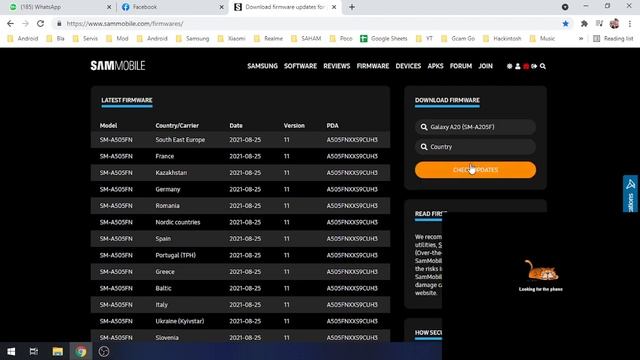
Task: Open the site search magnifier in SamMobile header
Action: point(543,66)
